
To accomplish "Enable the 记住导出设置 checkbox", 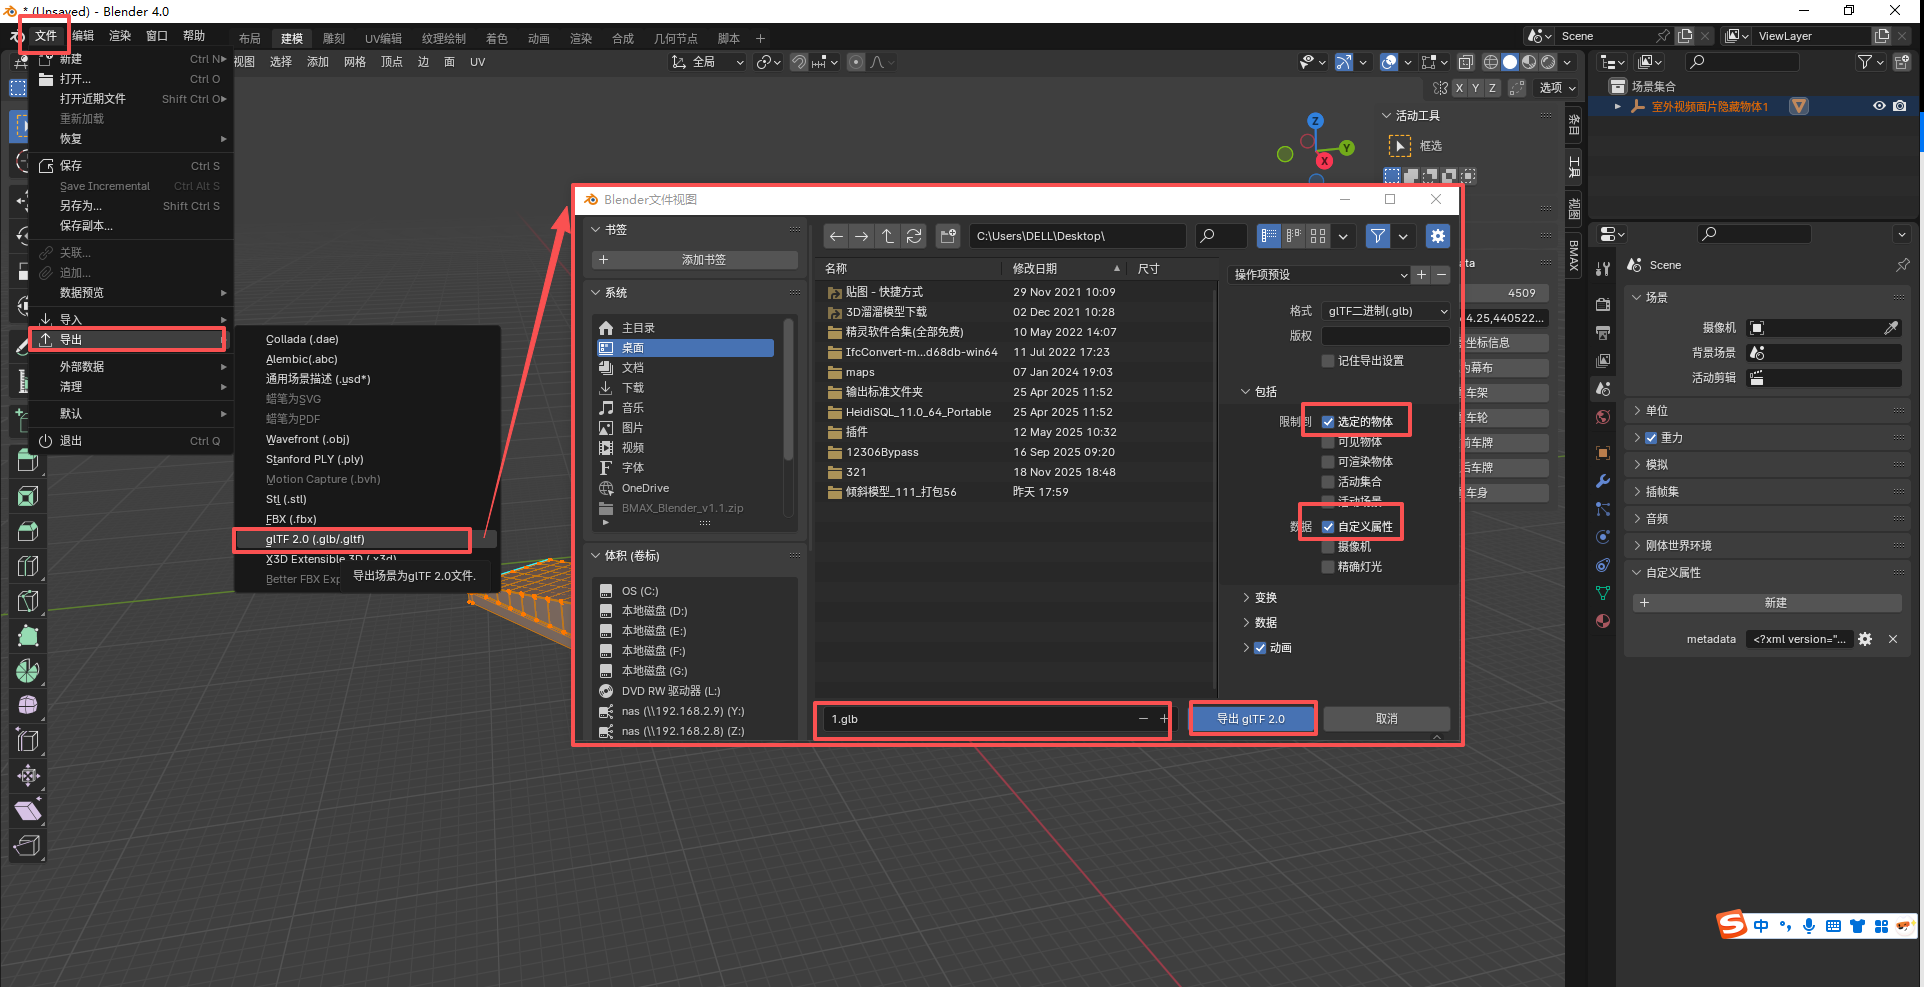I will (1328, 361).
